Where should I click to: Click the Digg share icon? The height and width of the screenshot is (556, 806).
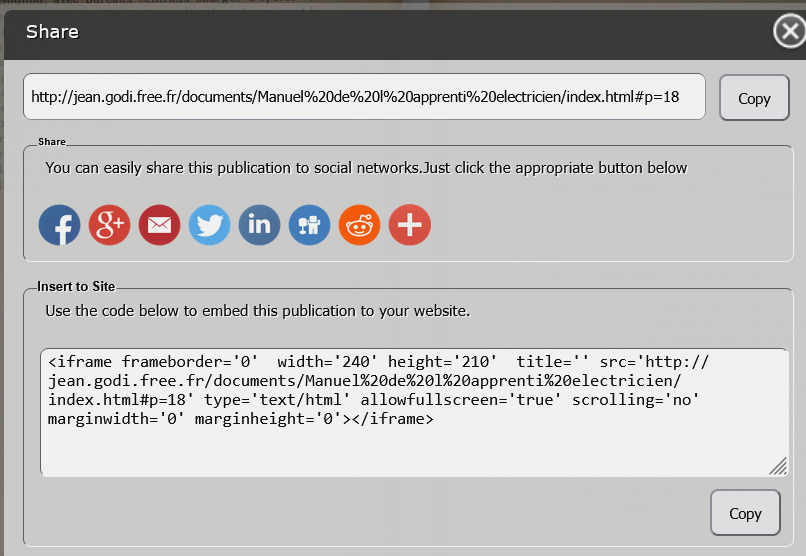pyautogui.click(x=310, y=225)
